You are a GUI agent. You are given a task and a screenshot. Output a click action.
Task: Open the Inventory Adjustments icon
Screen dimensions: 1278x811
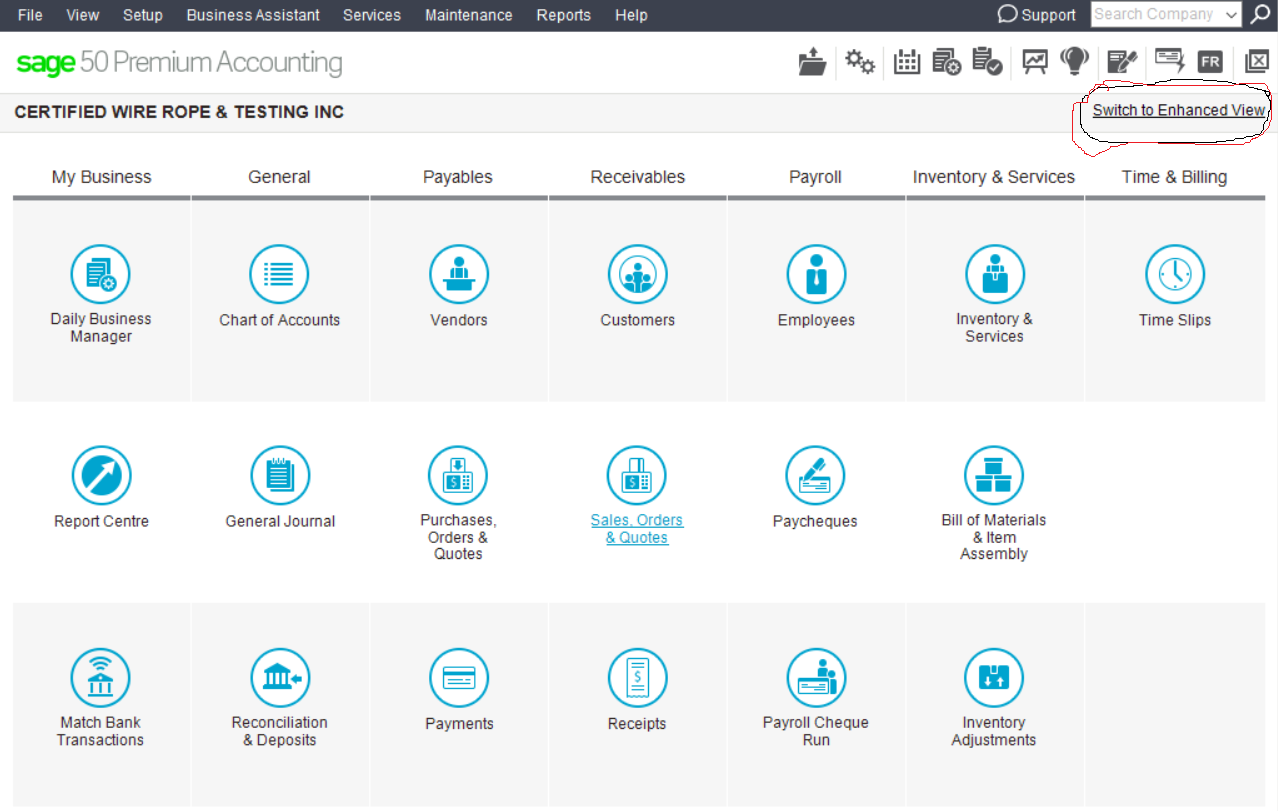tap(994, 678)
